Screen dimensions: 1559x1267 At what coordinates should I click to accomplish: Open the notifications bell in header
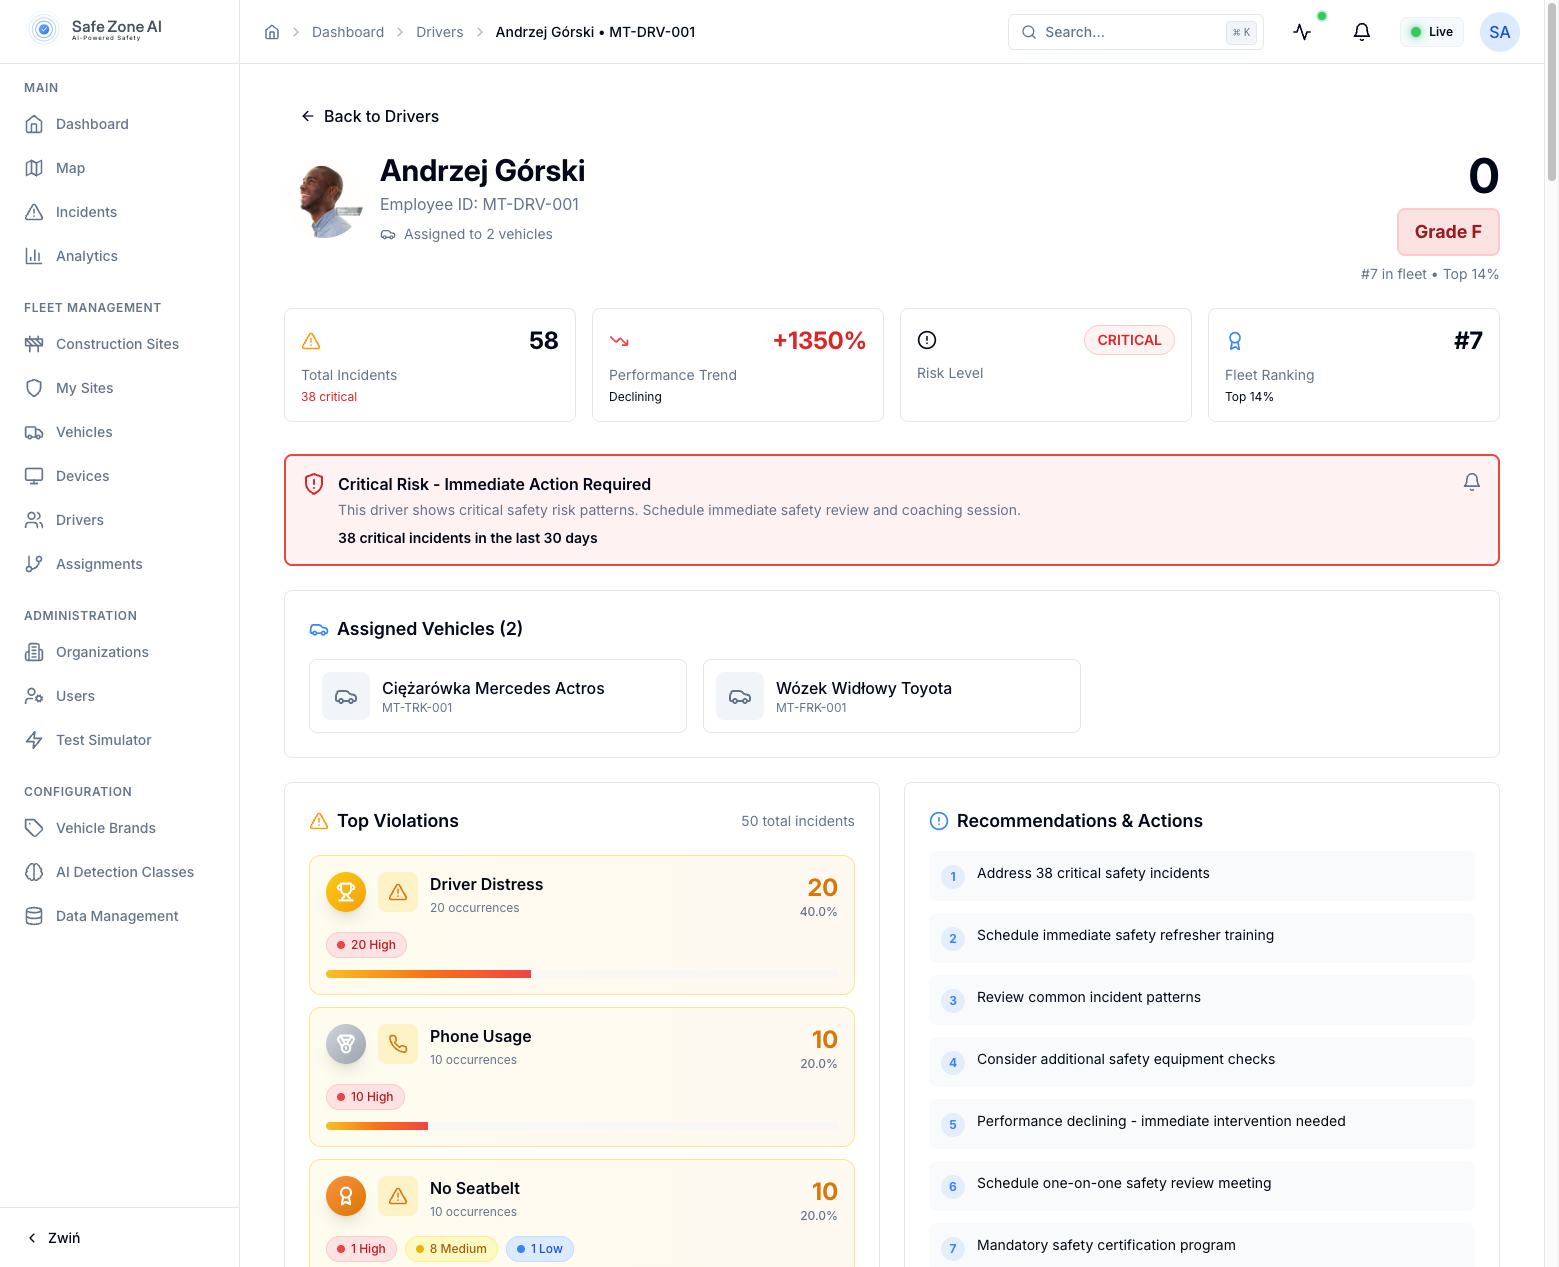(1361, 32)
